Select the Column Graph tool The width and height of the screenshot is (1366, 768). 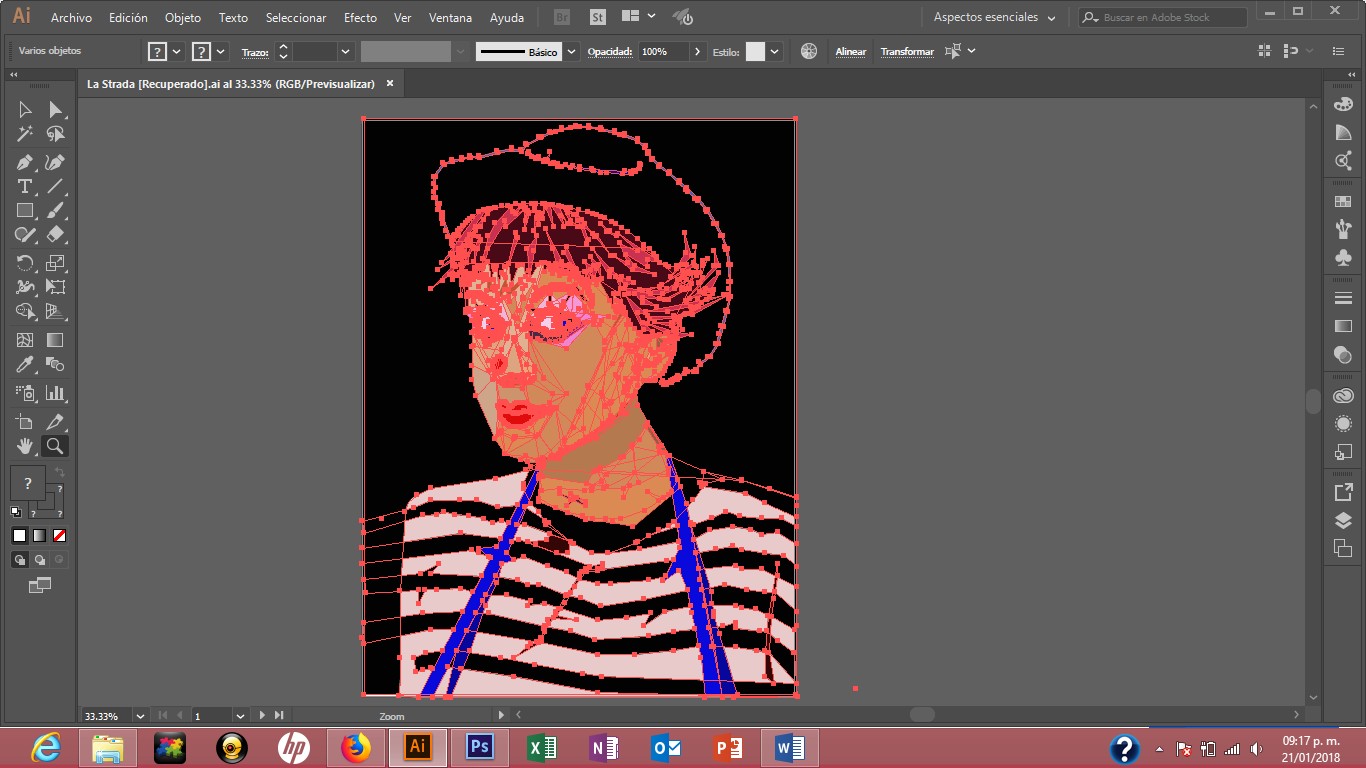click(56, 393)
